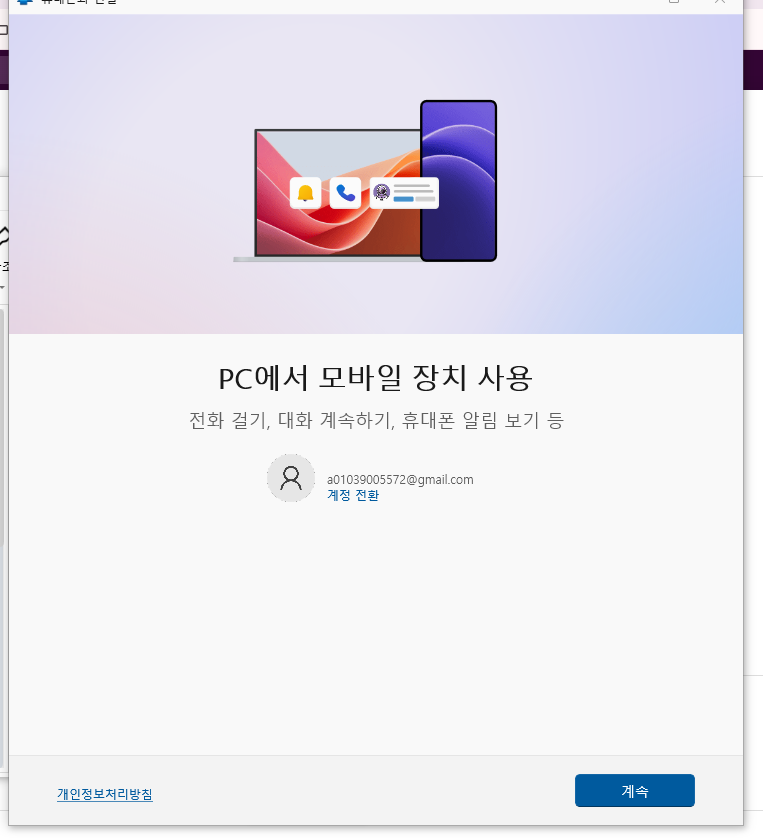This screenshot has width=763, height=840.
Task: Click the blue phone call icon
Action: 345,193
